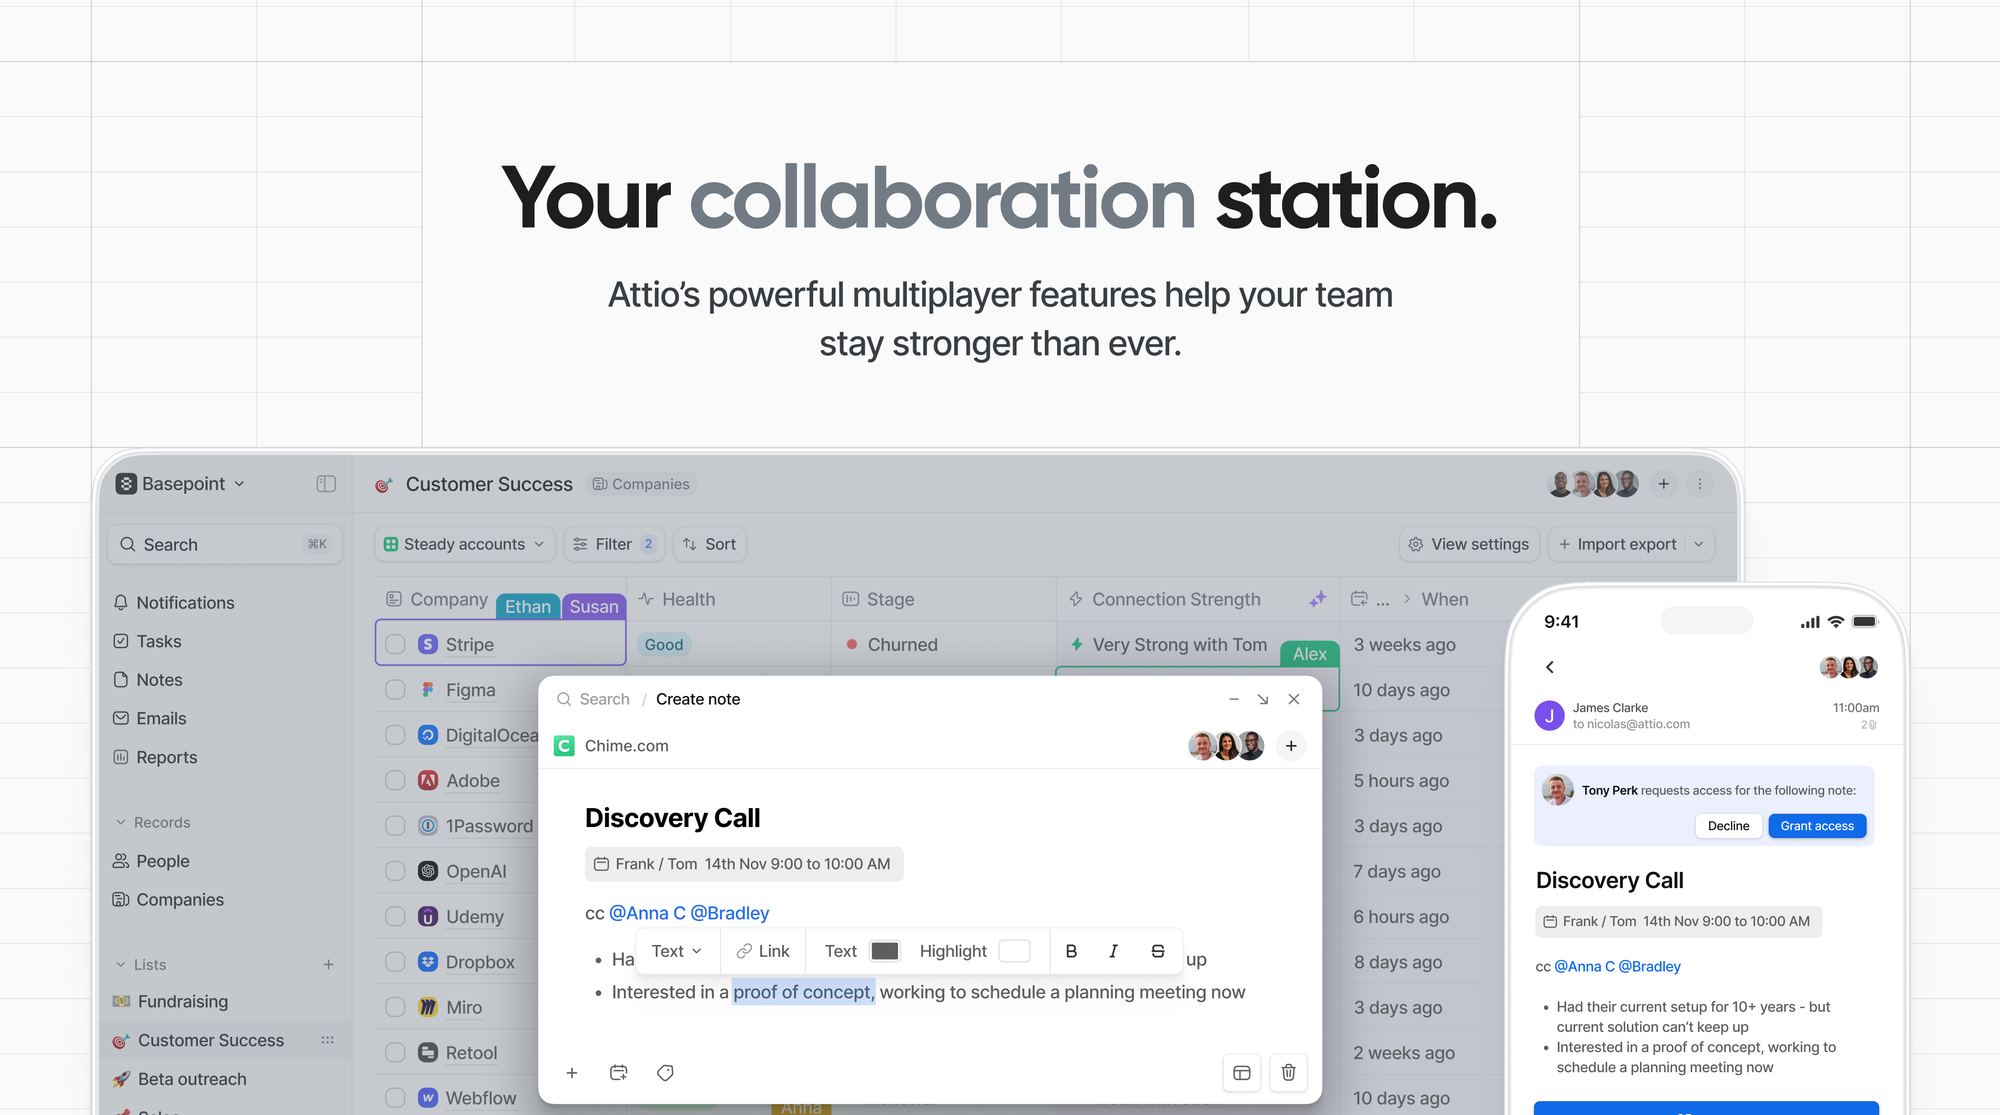The width and height of the screenshot is (2000, 1115).
Task: Add collaborator with plus icon beside Chime.com avatars
Action: click(1291, 746)
